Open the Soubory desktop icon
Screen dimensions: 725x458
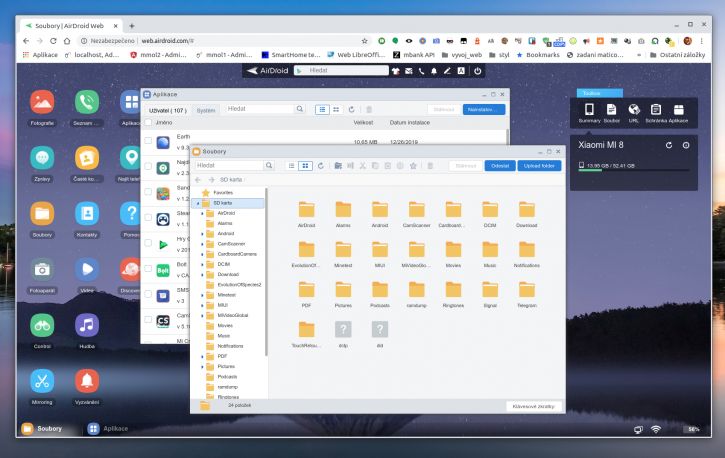coord(42,214)
